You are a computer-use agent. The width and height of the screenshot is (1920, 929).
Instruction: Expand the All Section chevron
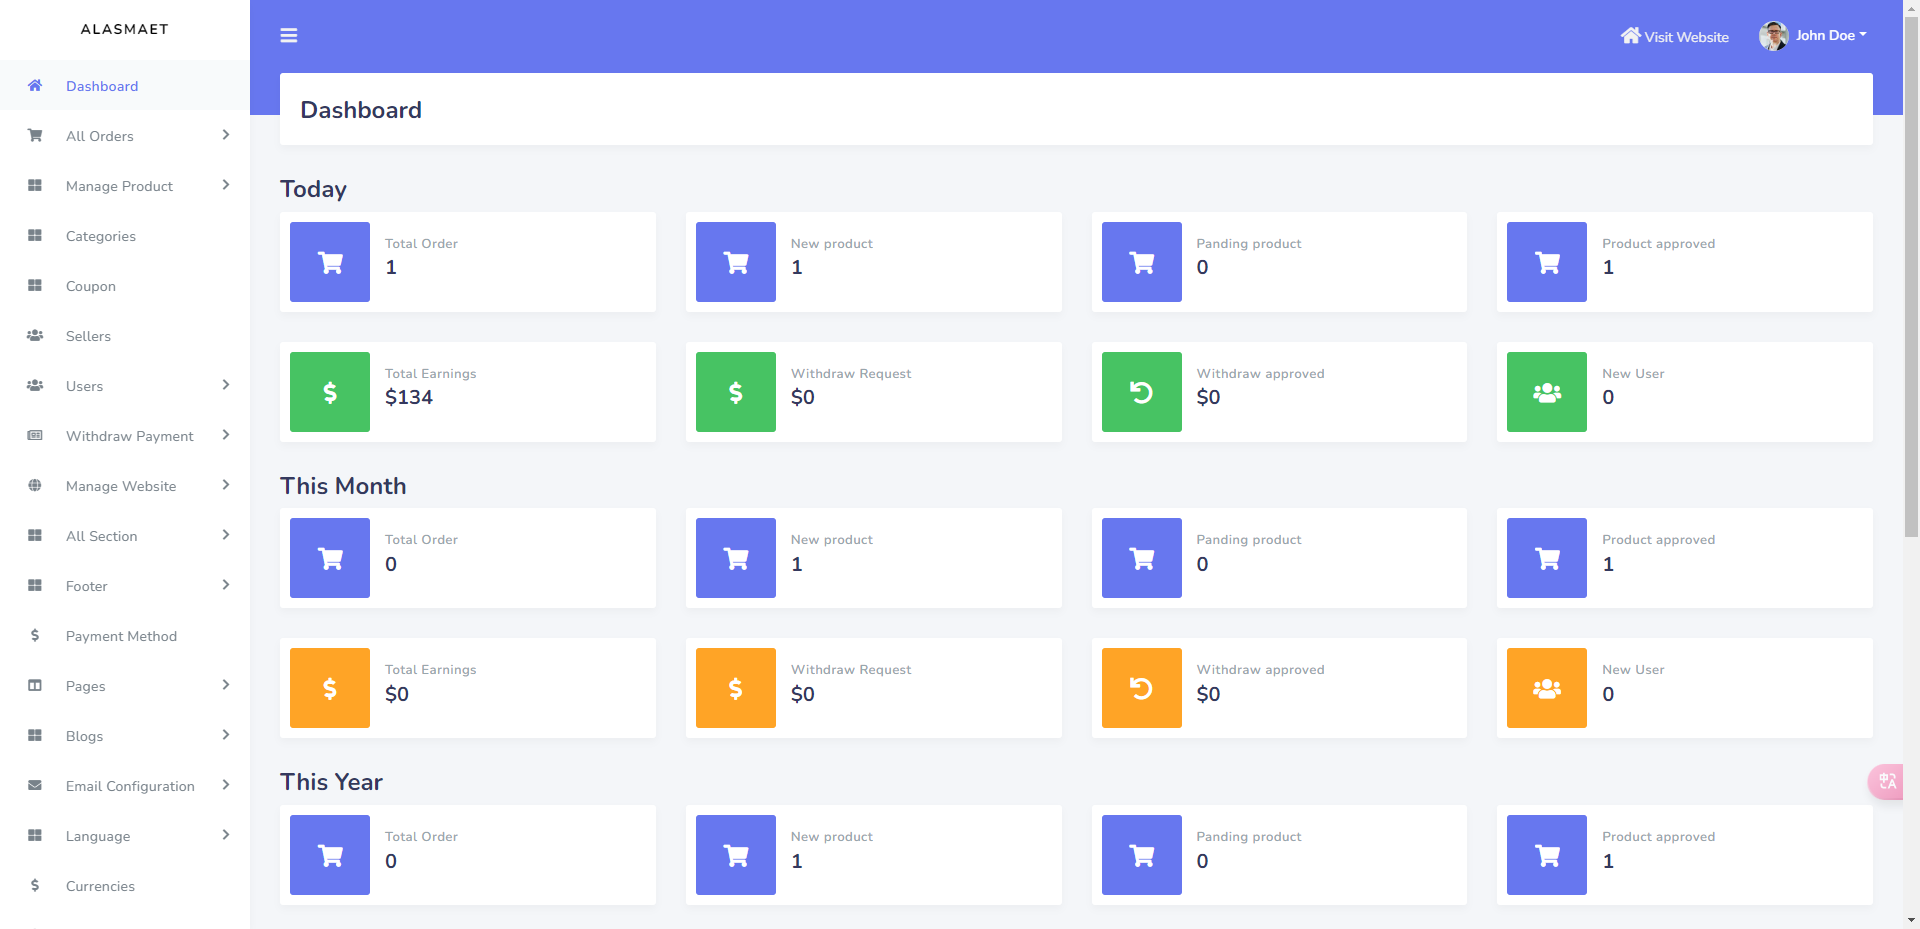[226, 535]
